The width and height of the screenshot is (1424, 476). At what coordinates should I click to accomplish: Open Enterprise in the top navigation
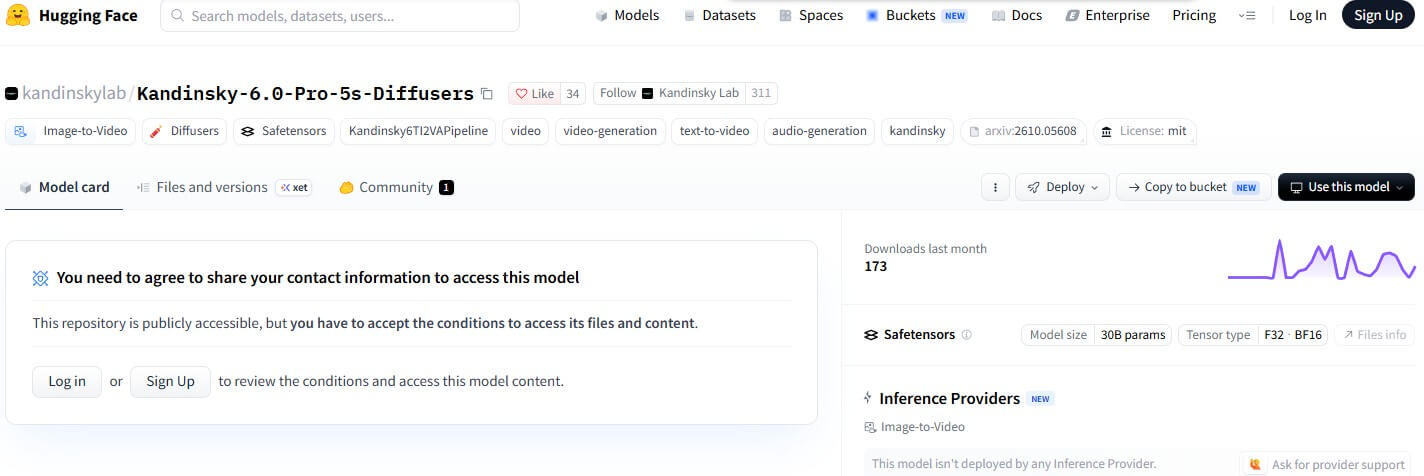click(x=1107, y=15)
